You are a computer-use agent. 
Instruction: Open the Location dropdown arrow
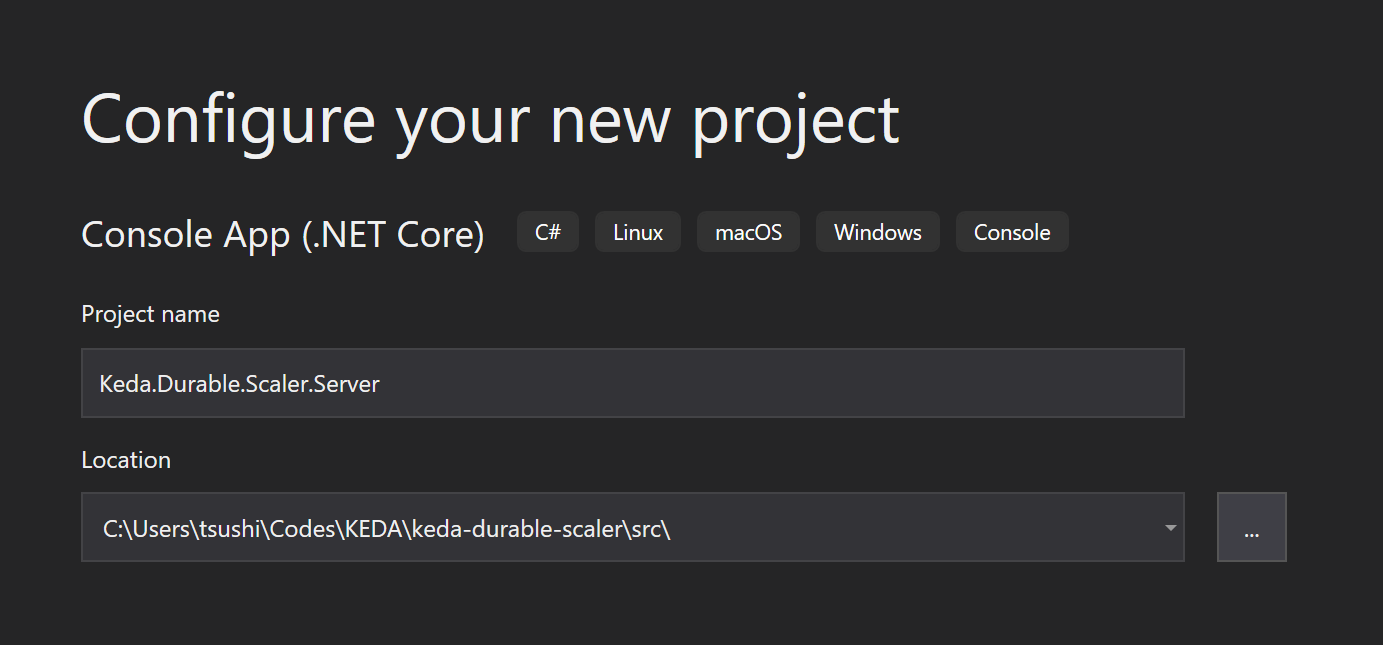point(1170,528)
